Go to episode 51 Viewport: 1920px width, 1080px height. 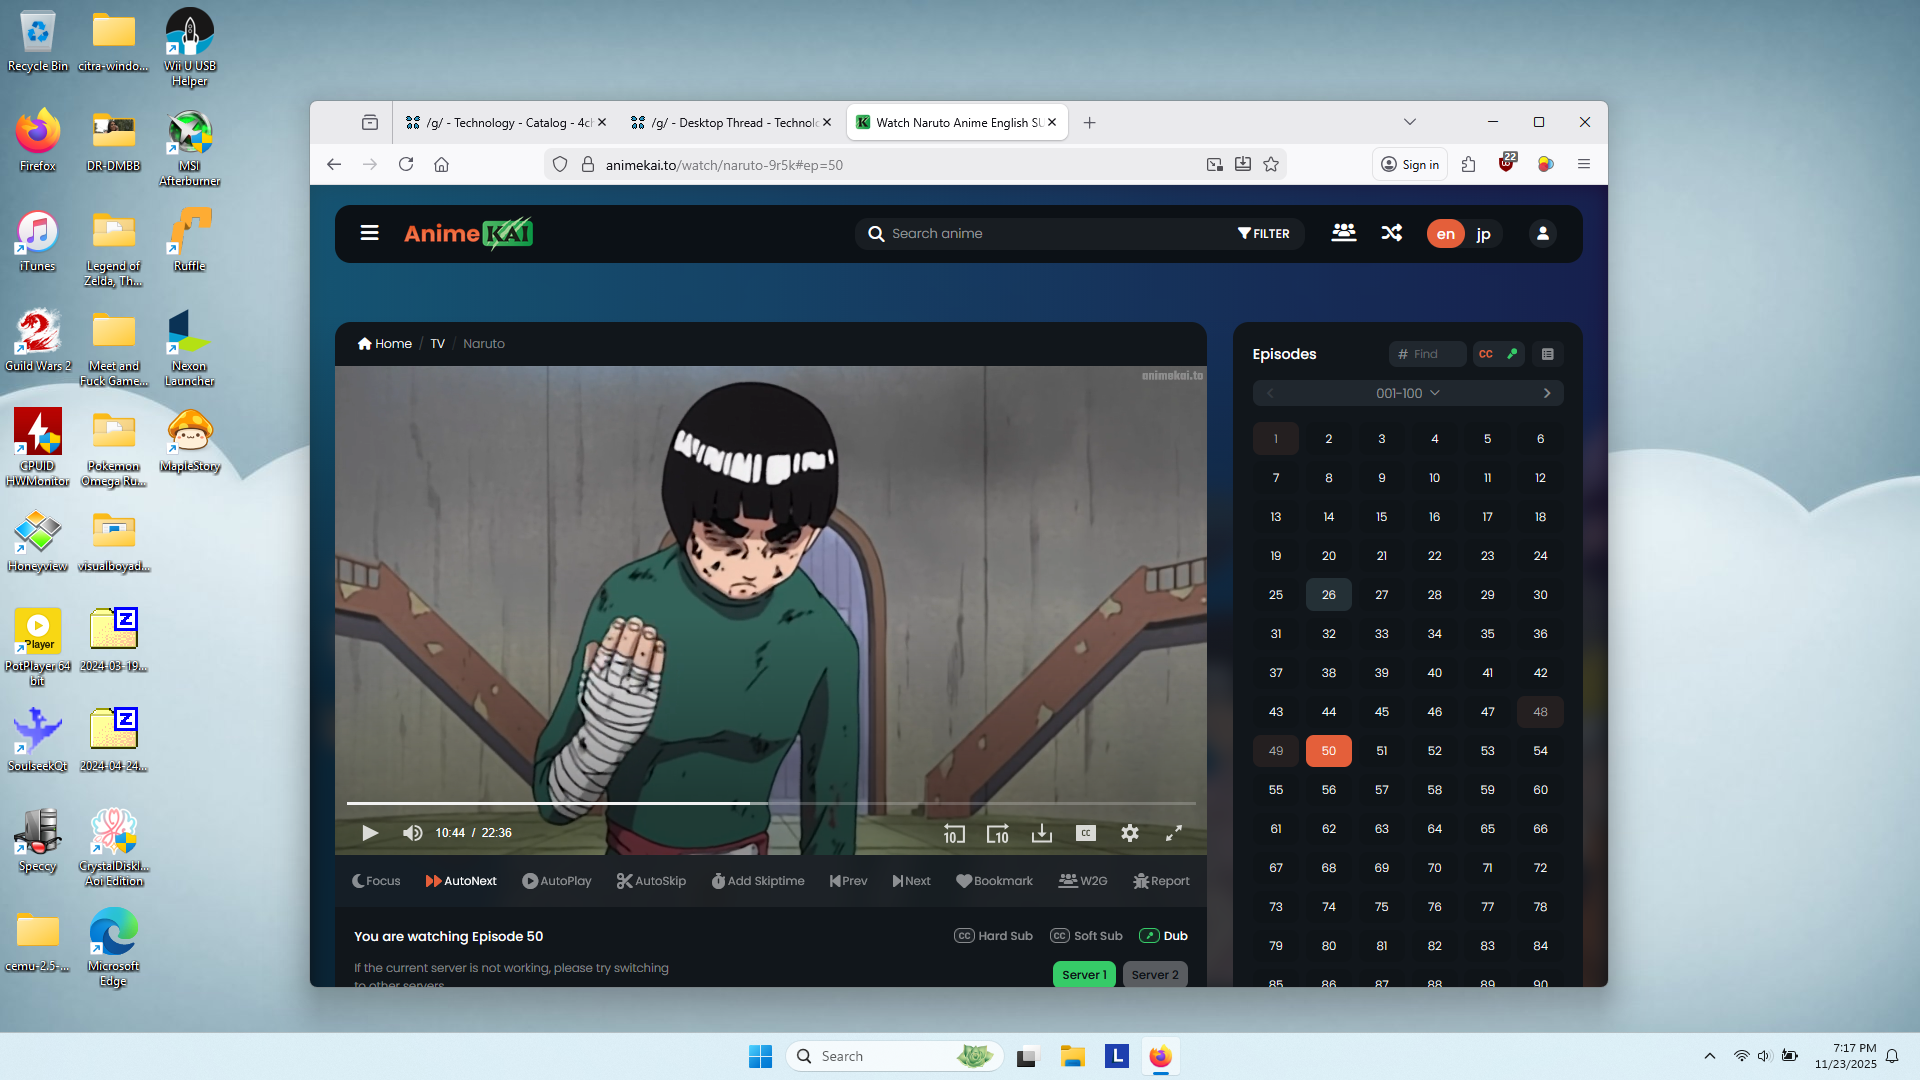[1381, 751]
